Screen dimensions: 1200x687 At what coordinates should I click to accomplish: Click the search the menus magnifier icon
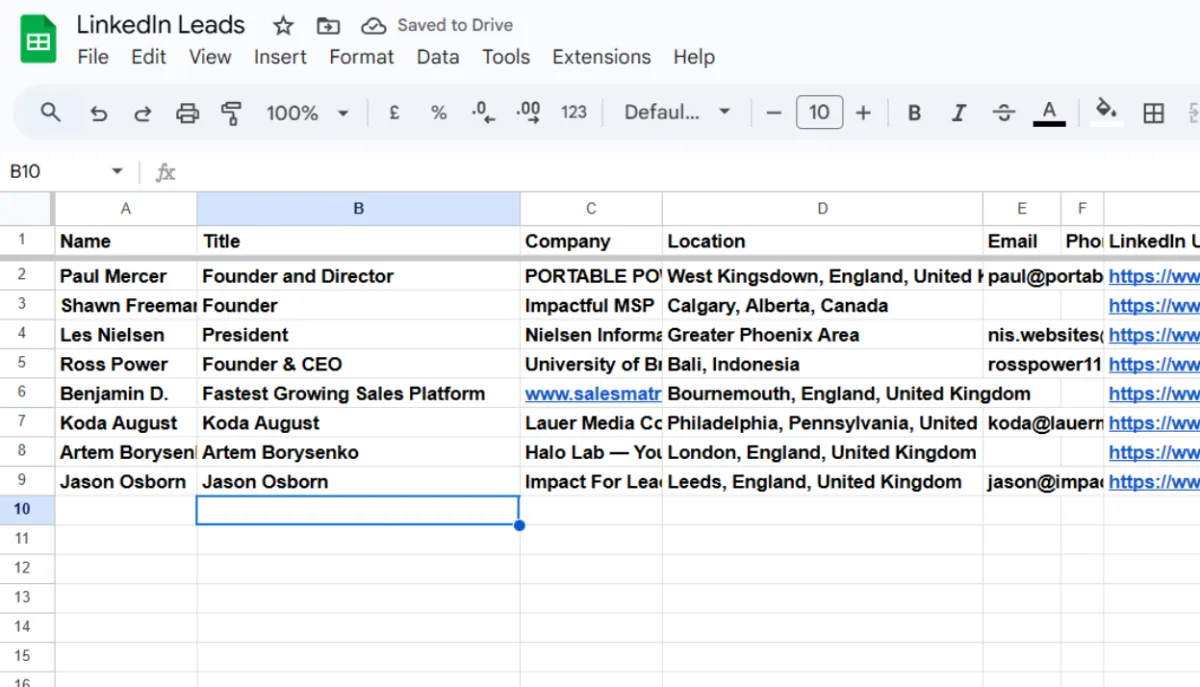coord(51,112)
